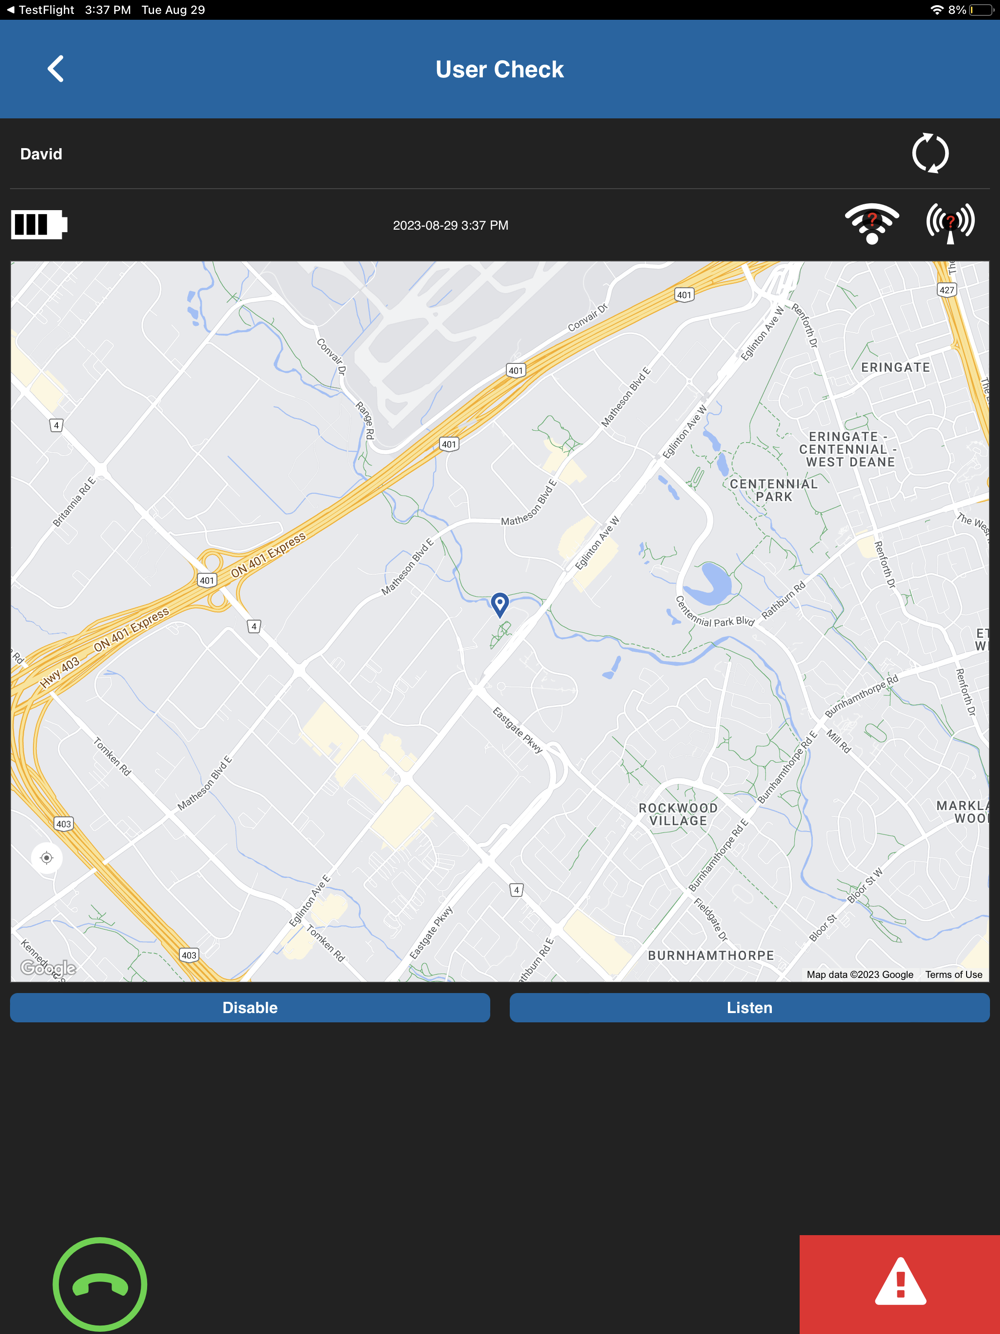Tap the Rockwood Village map label
The width and height of the screenshot is (1000, 1334).
point(678,814)
